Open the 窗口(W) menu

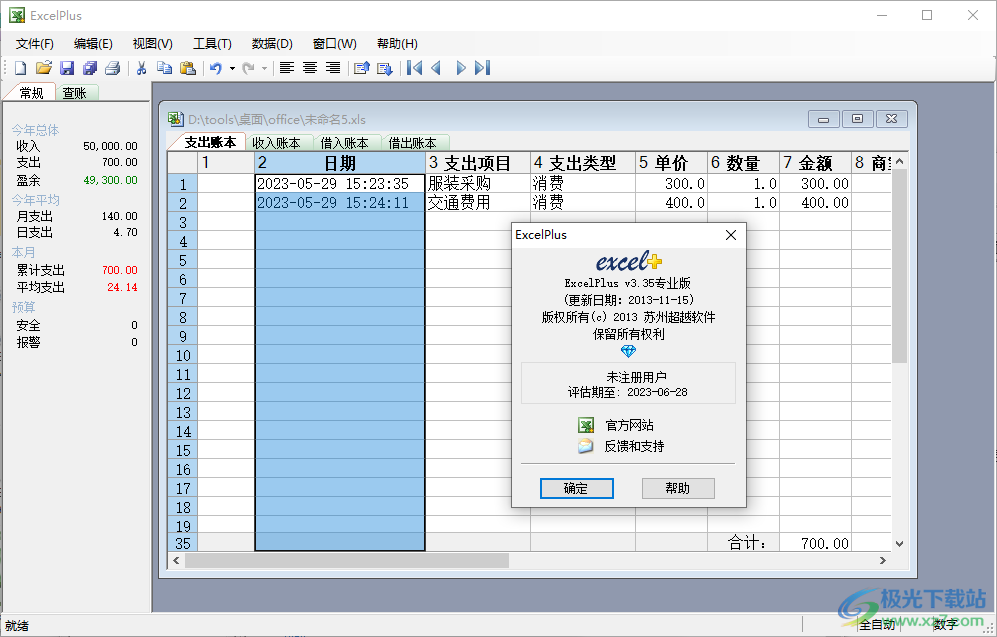pos(335,44)
